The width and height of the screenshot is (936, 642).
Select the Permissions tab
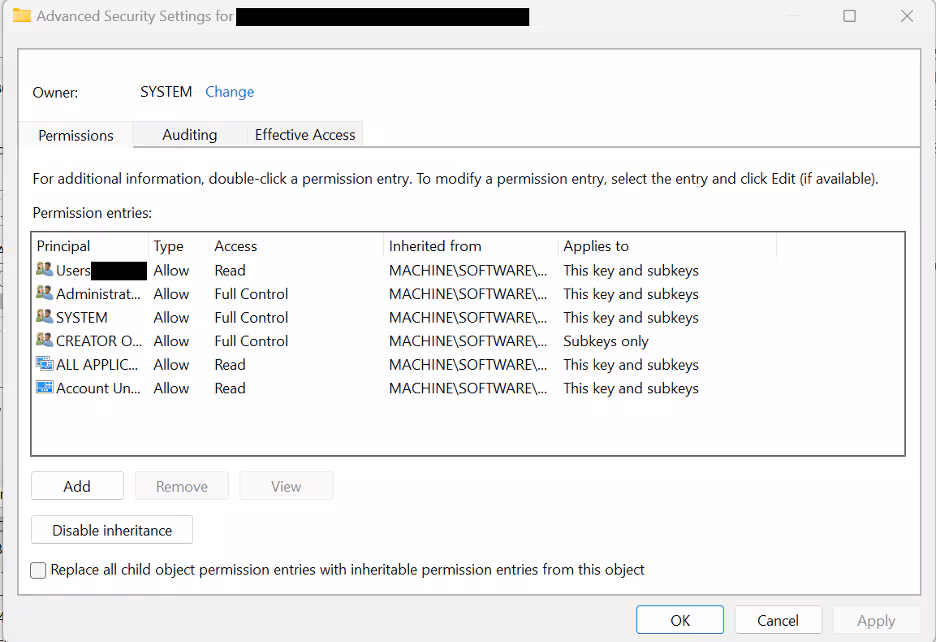coord(76,135)
